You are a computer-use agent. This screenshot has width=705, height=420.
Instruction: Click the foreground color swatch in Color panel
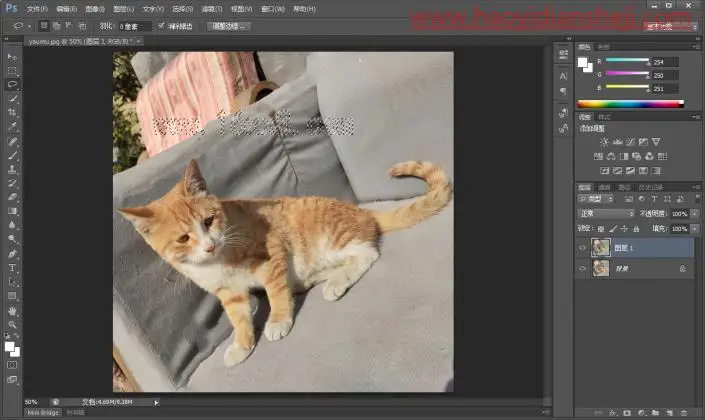pyautogui.click(x=583, y=62)
